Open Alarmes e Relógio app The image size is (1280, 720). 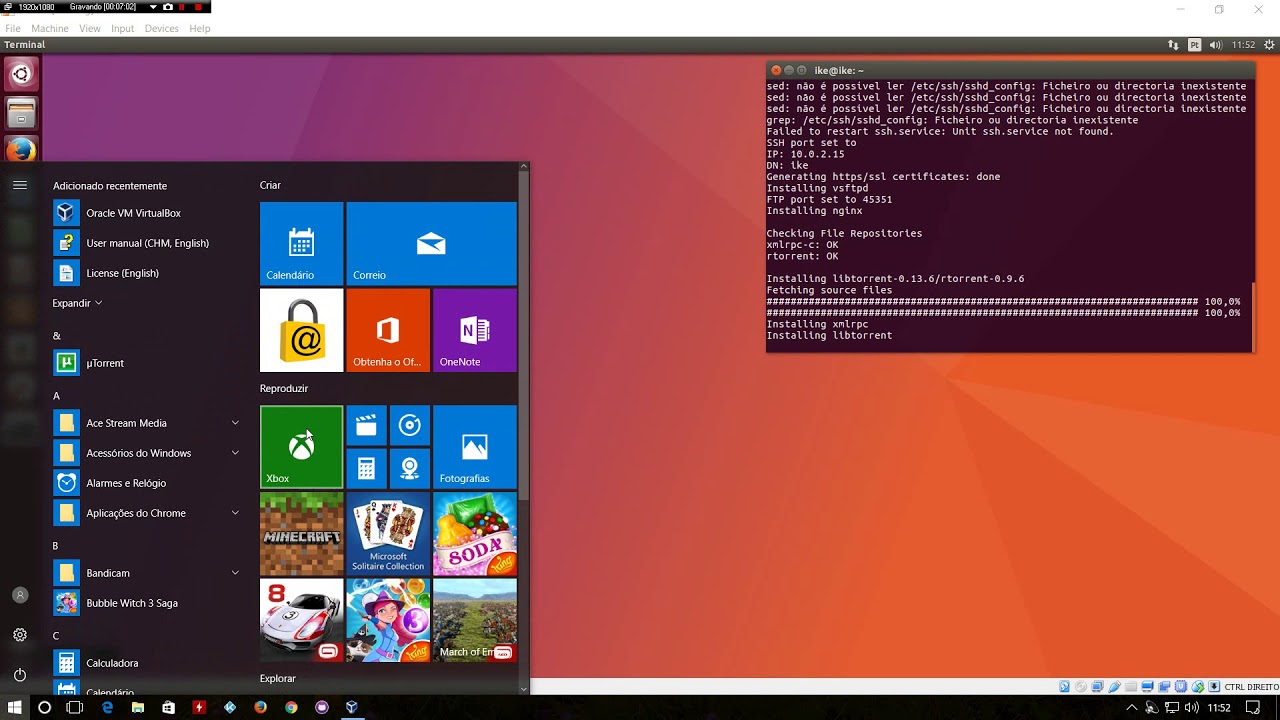(x=148, y=483)
